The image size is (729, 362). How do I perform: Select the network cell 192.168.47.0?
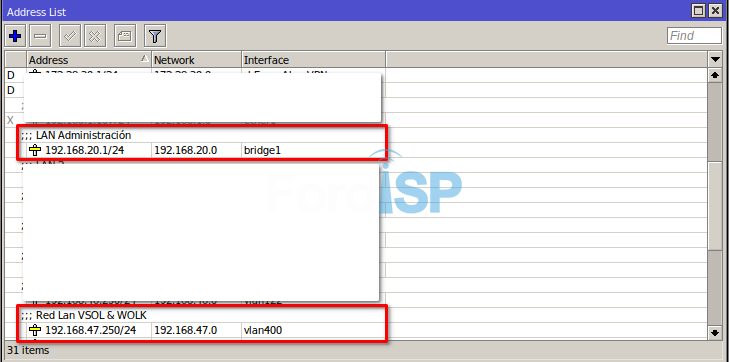click(x=186, y=330)
